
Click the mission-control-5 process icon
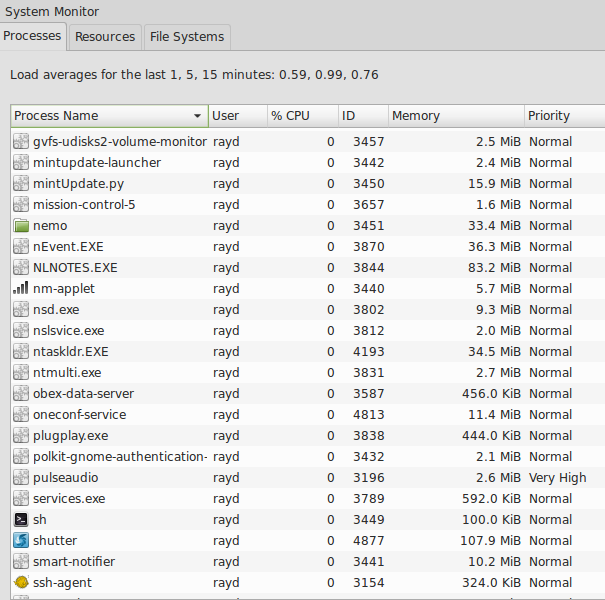21,205
